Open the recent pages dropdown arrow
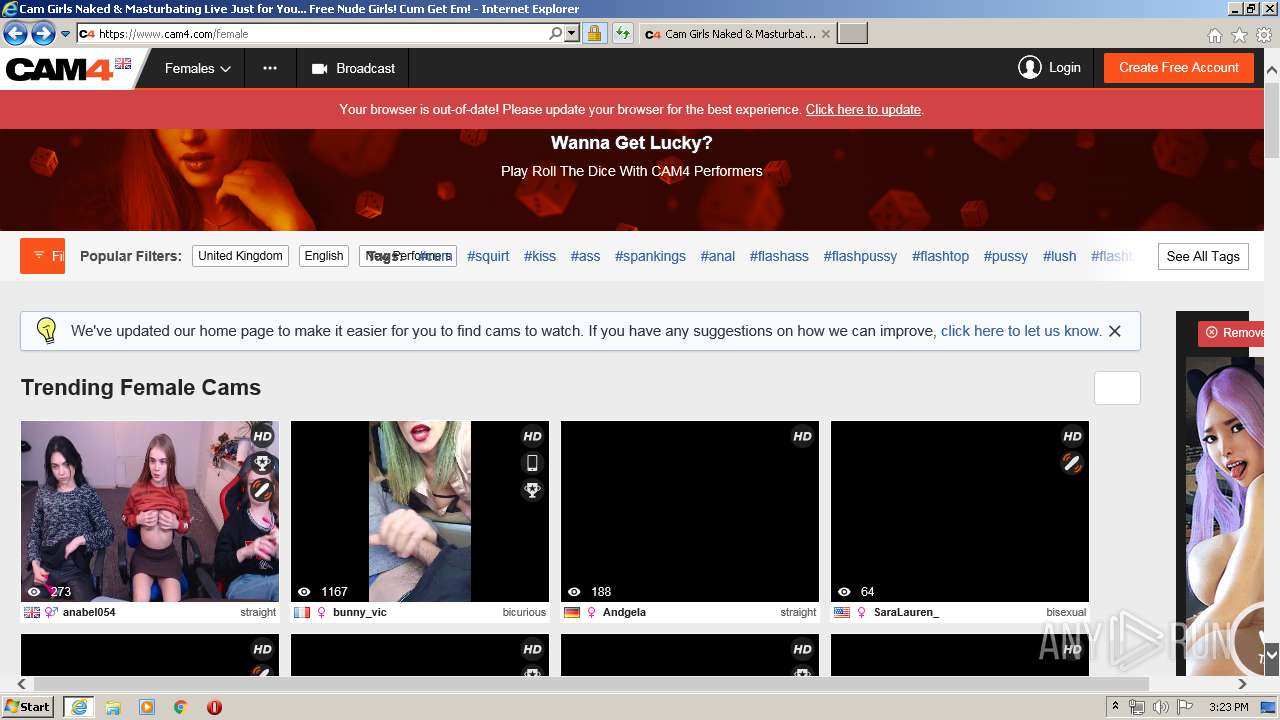Viewport: 1280px width, 720px height. [x=66, y=34]
